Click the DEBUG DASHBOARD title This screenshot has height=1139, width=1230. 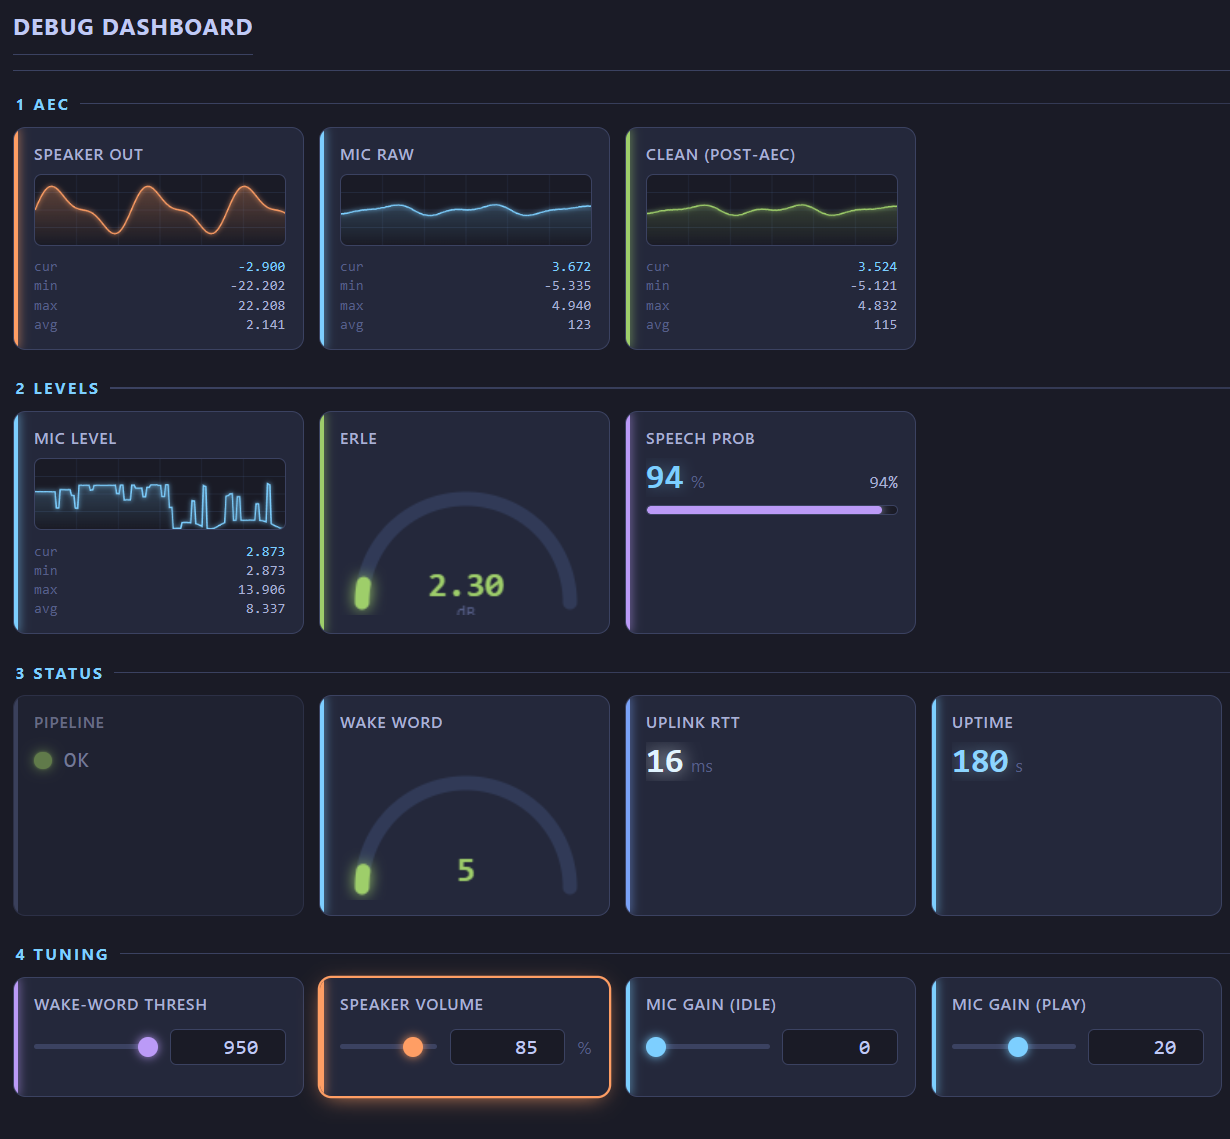[133, 27]
